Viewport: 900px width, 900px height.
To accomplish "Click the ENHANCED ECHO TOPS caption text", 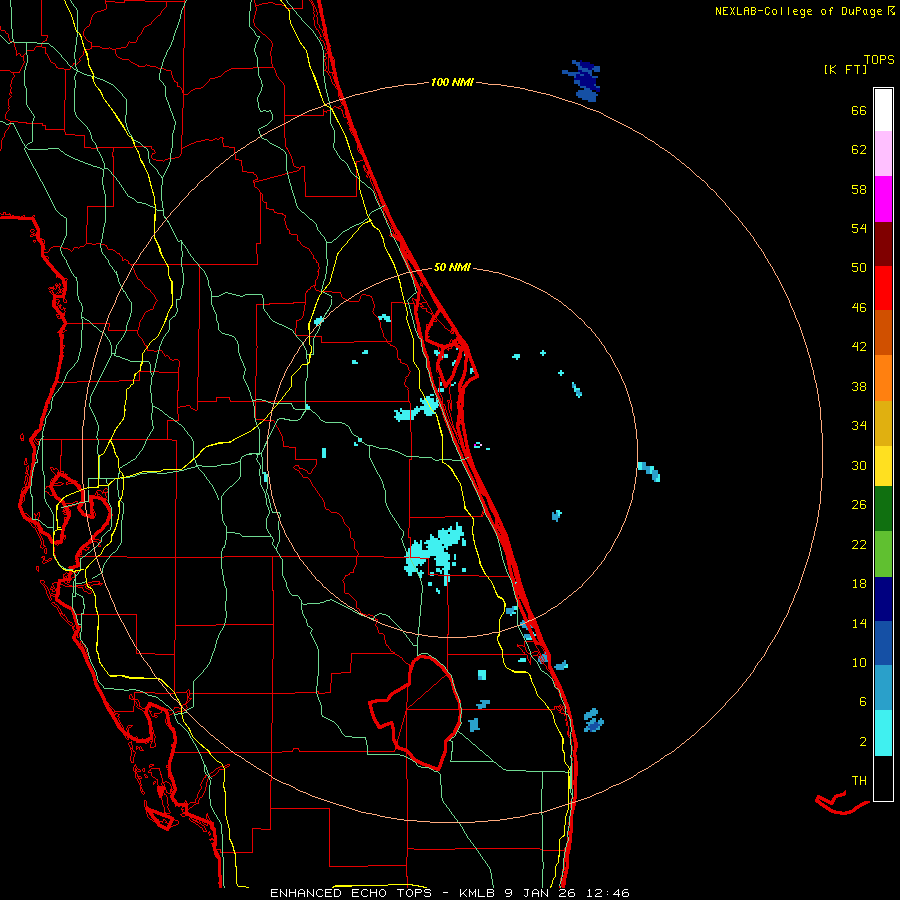I will [351, 893].
